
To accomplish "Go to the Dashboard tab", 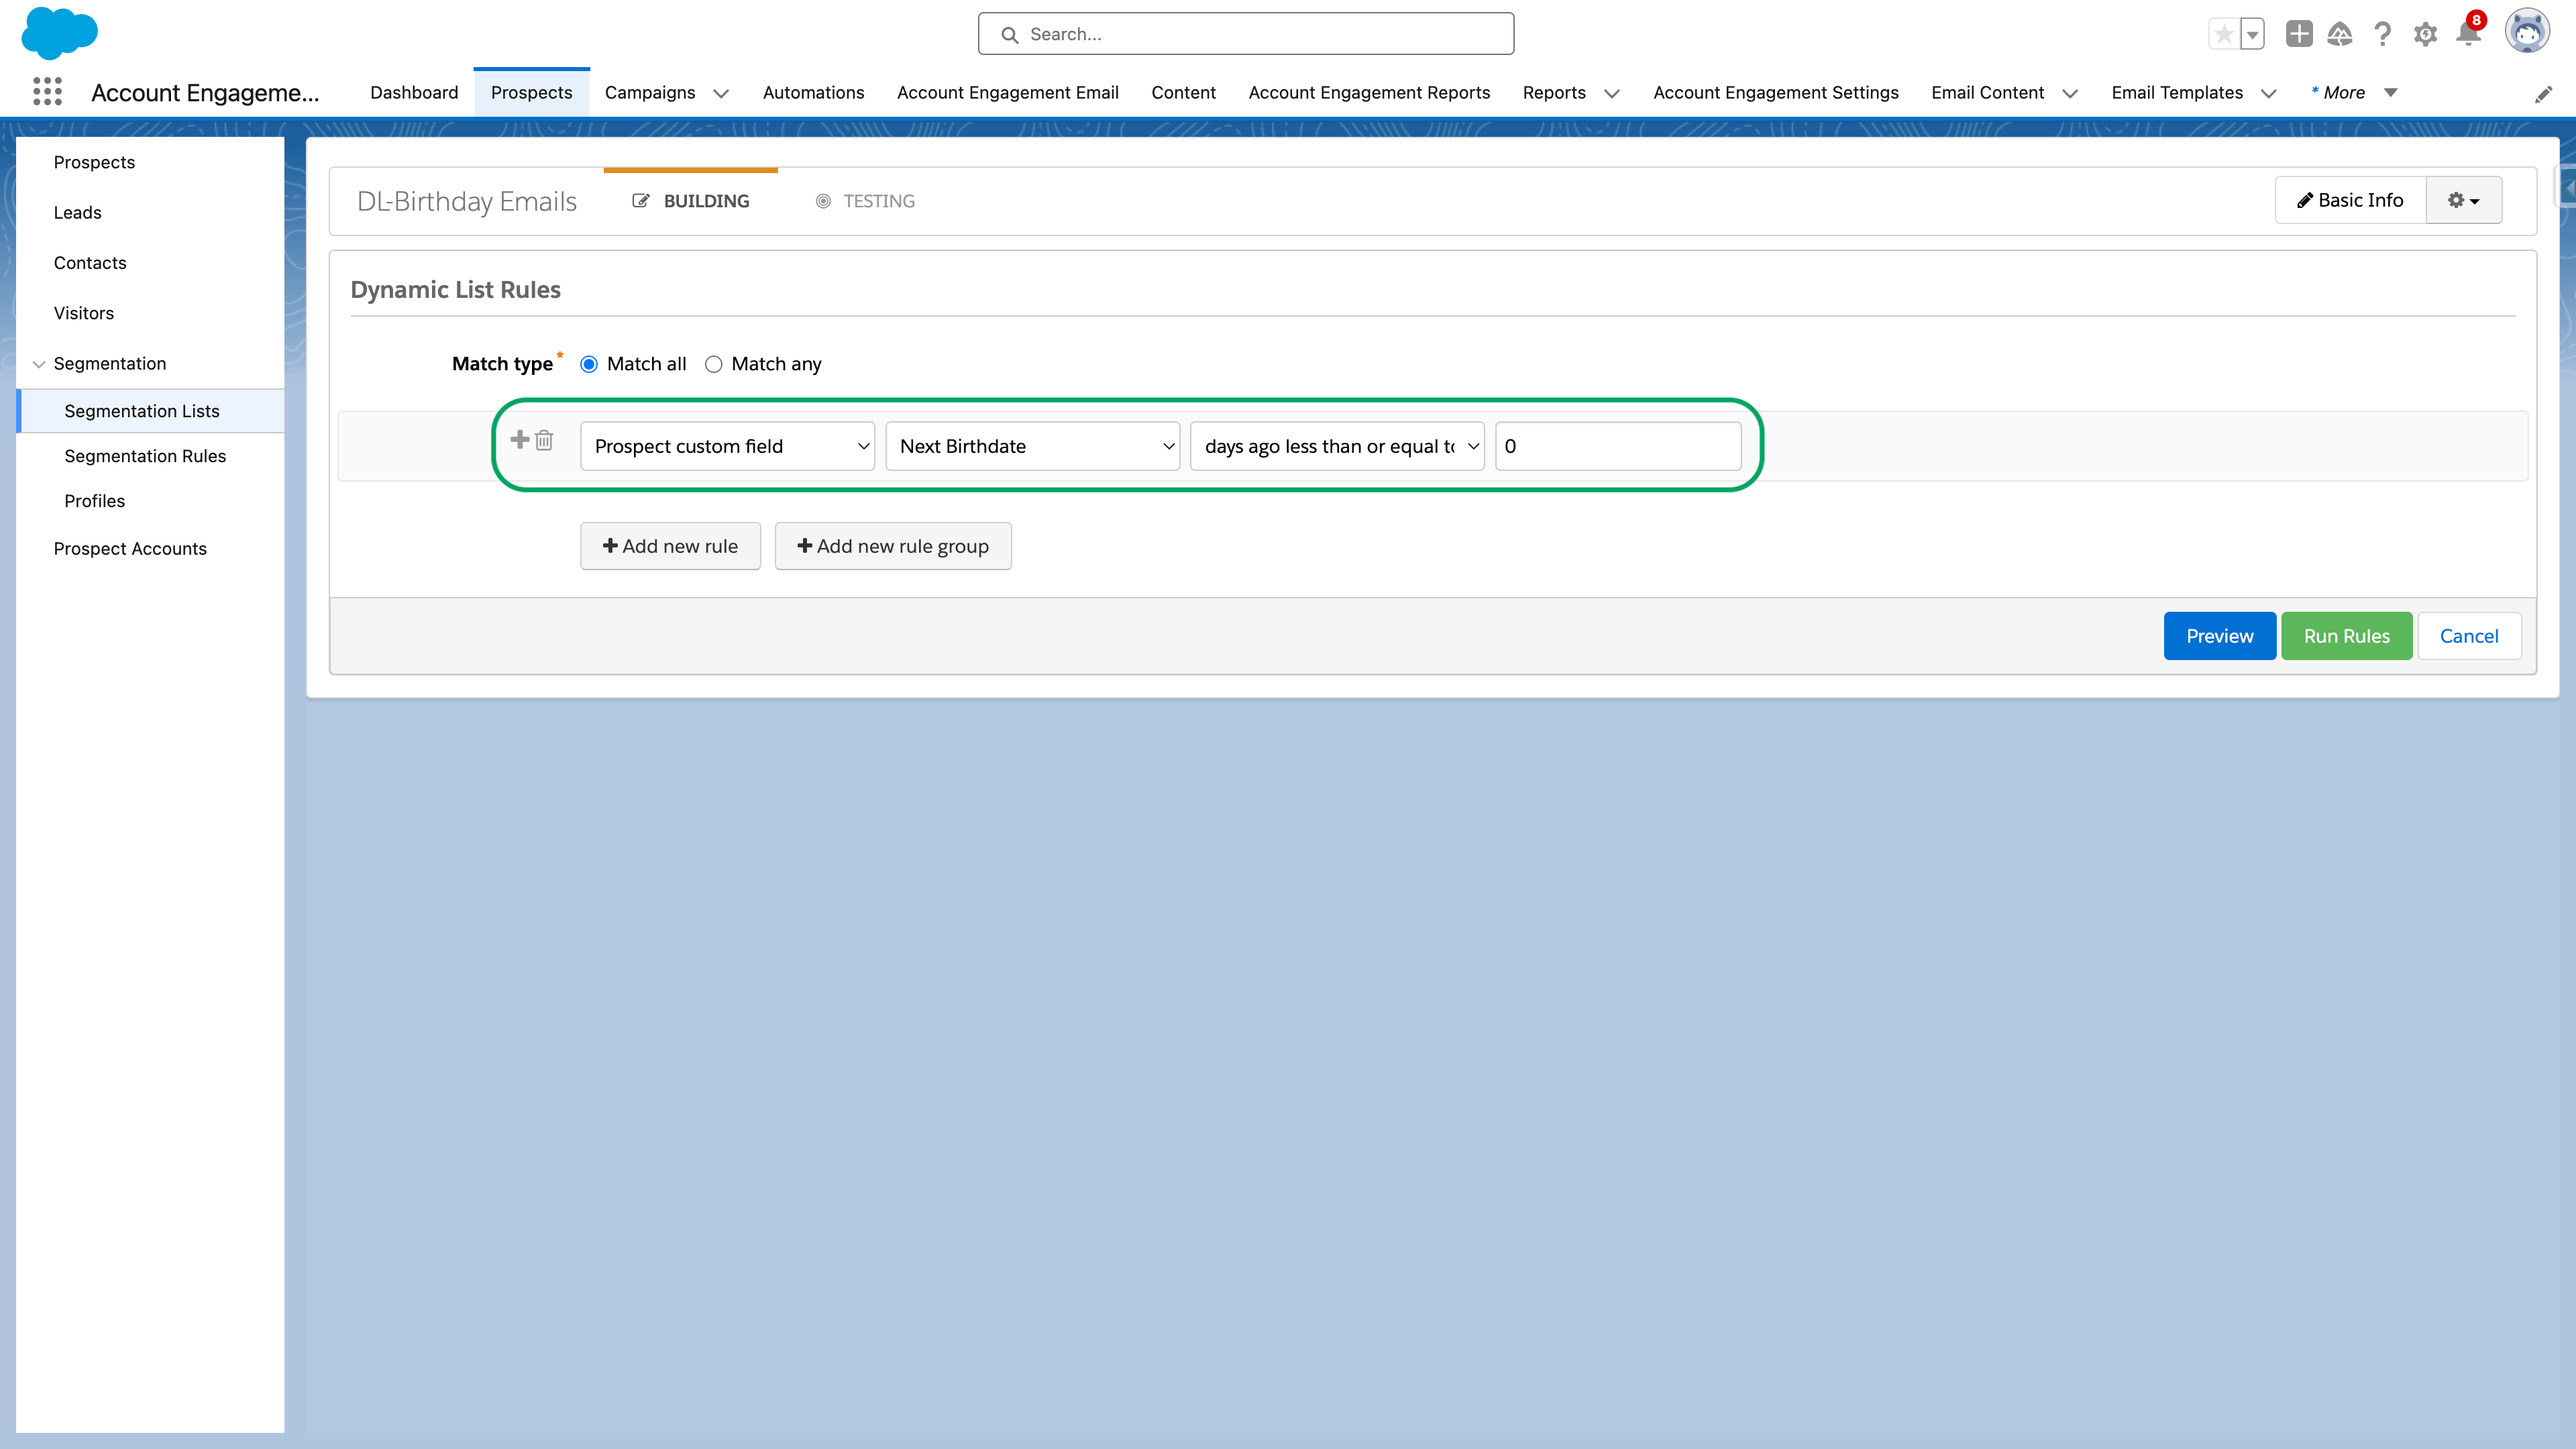I will [x=414, y=93].
